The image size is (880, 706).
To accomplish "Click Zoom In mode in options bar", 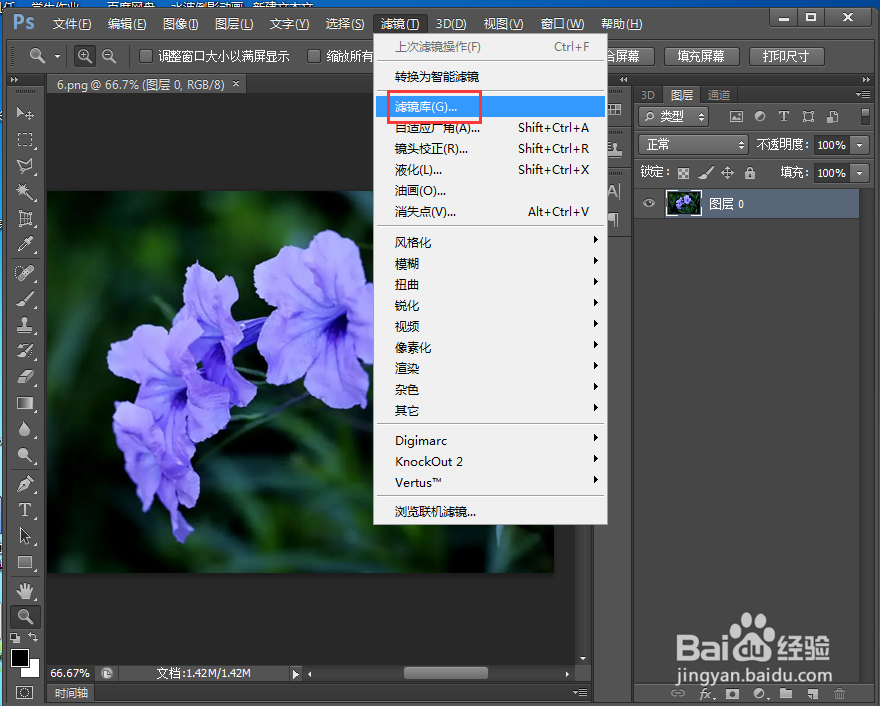I will [85, 56].
